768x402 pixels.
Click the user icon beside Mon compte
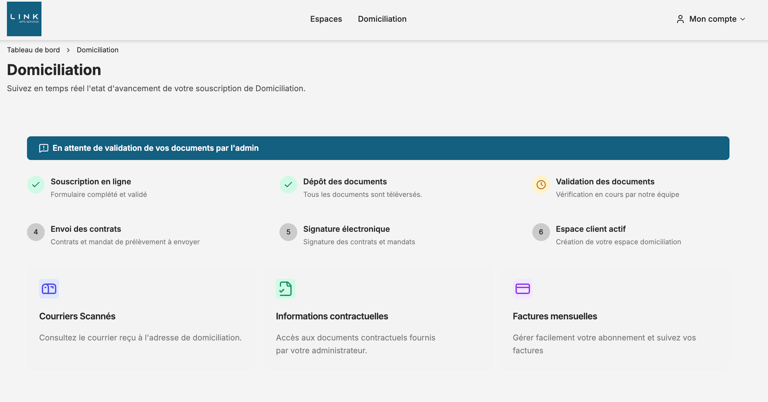[680, 19]
